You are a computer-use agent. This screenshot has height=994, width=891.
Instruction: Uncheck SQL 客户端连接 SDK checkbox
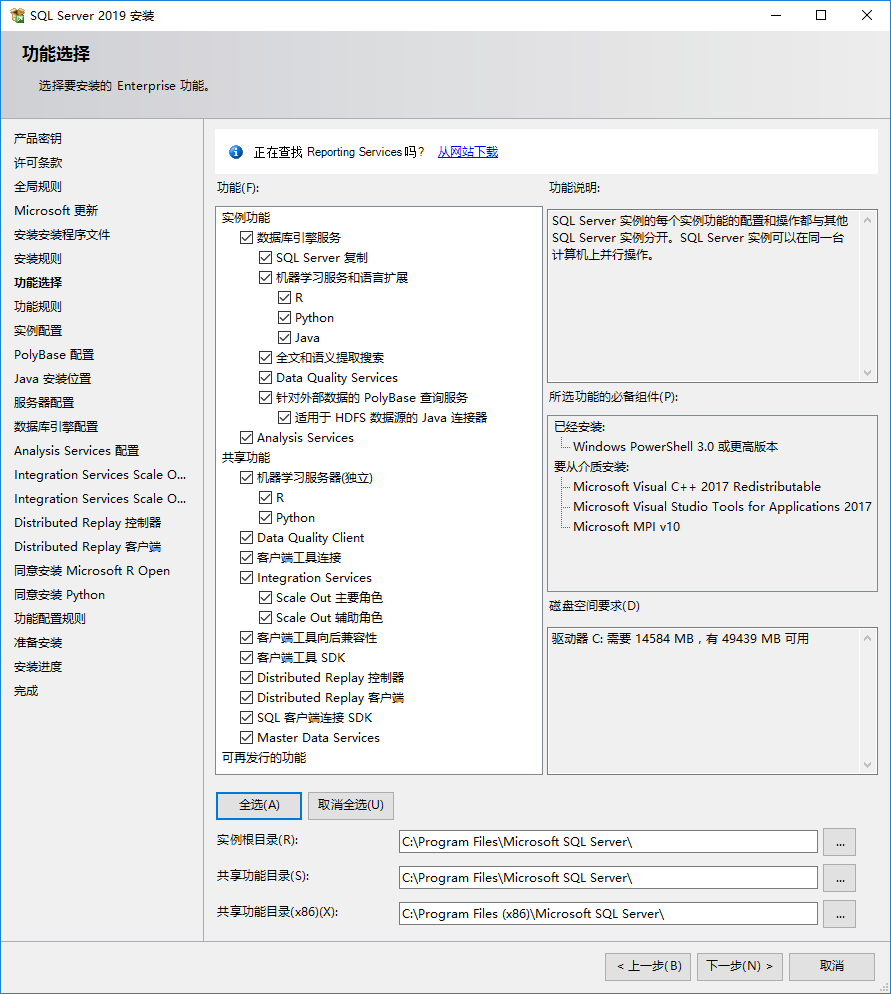coord(247,718)
